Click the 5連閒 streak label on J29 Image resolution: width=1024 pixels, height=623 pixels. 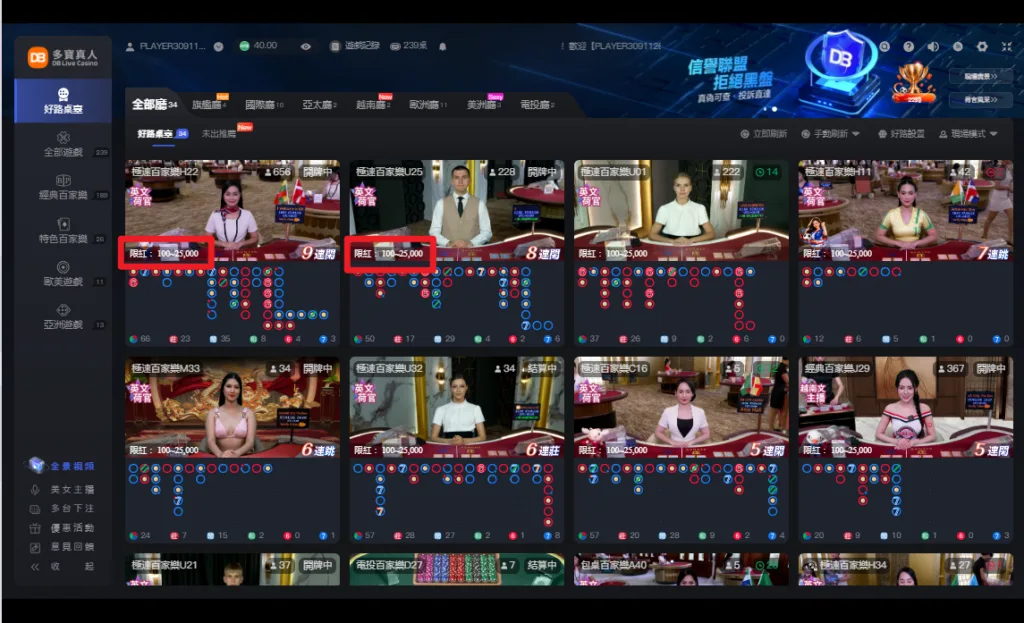coord(992,449)
